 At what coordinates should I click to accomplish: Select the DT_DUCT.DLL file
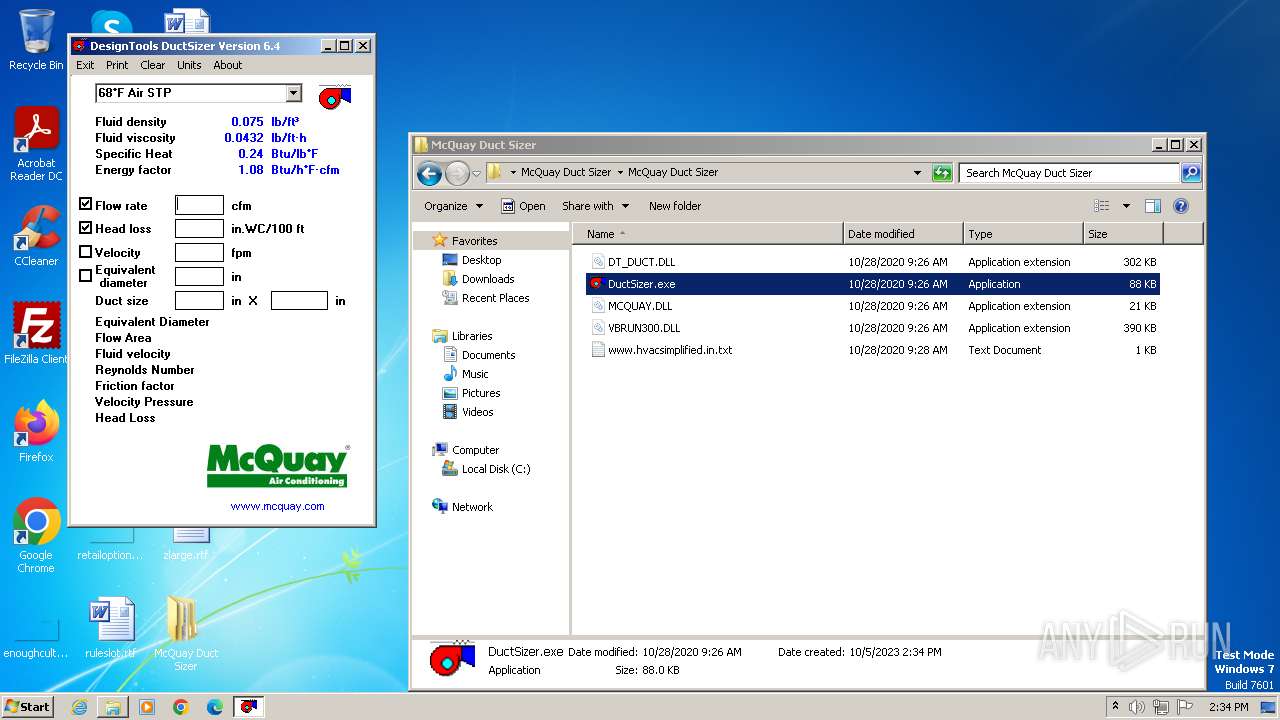(x=872, y=262)
